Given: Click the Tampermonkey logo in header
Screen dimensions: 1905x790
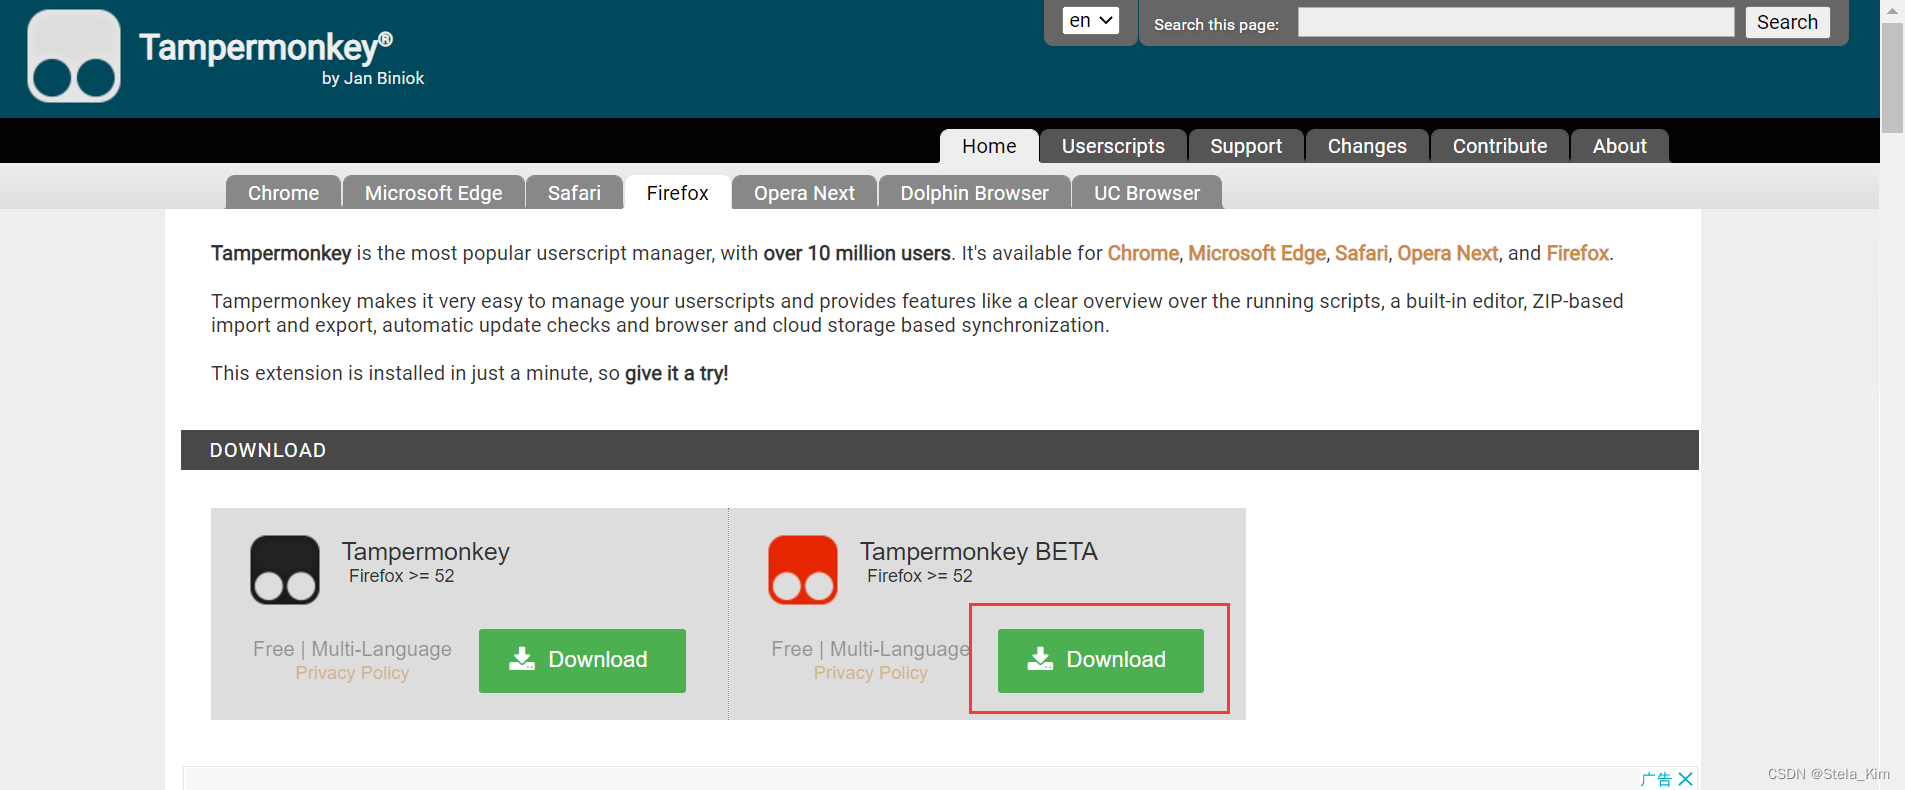Looking at the screenshot, I should 74,56.
